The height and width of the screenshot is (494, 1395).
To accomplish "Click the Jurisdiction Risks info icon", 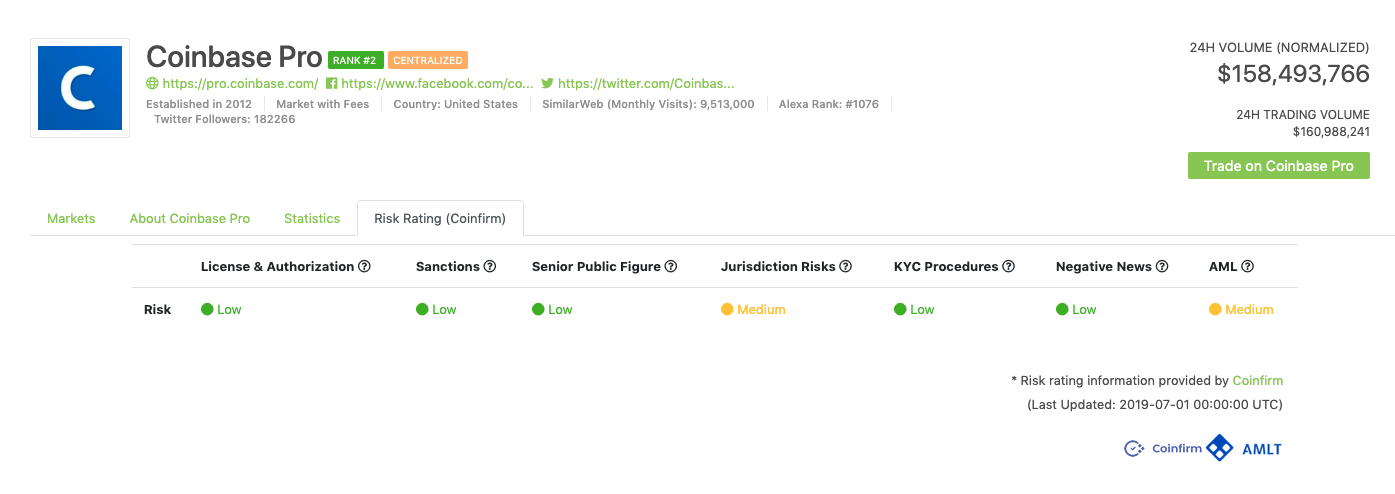I will [x=846, y=267].
